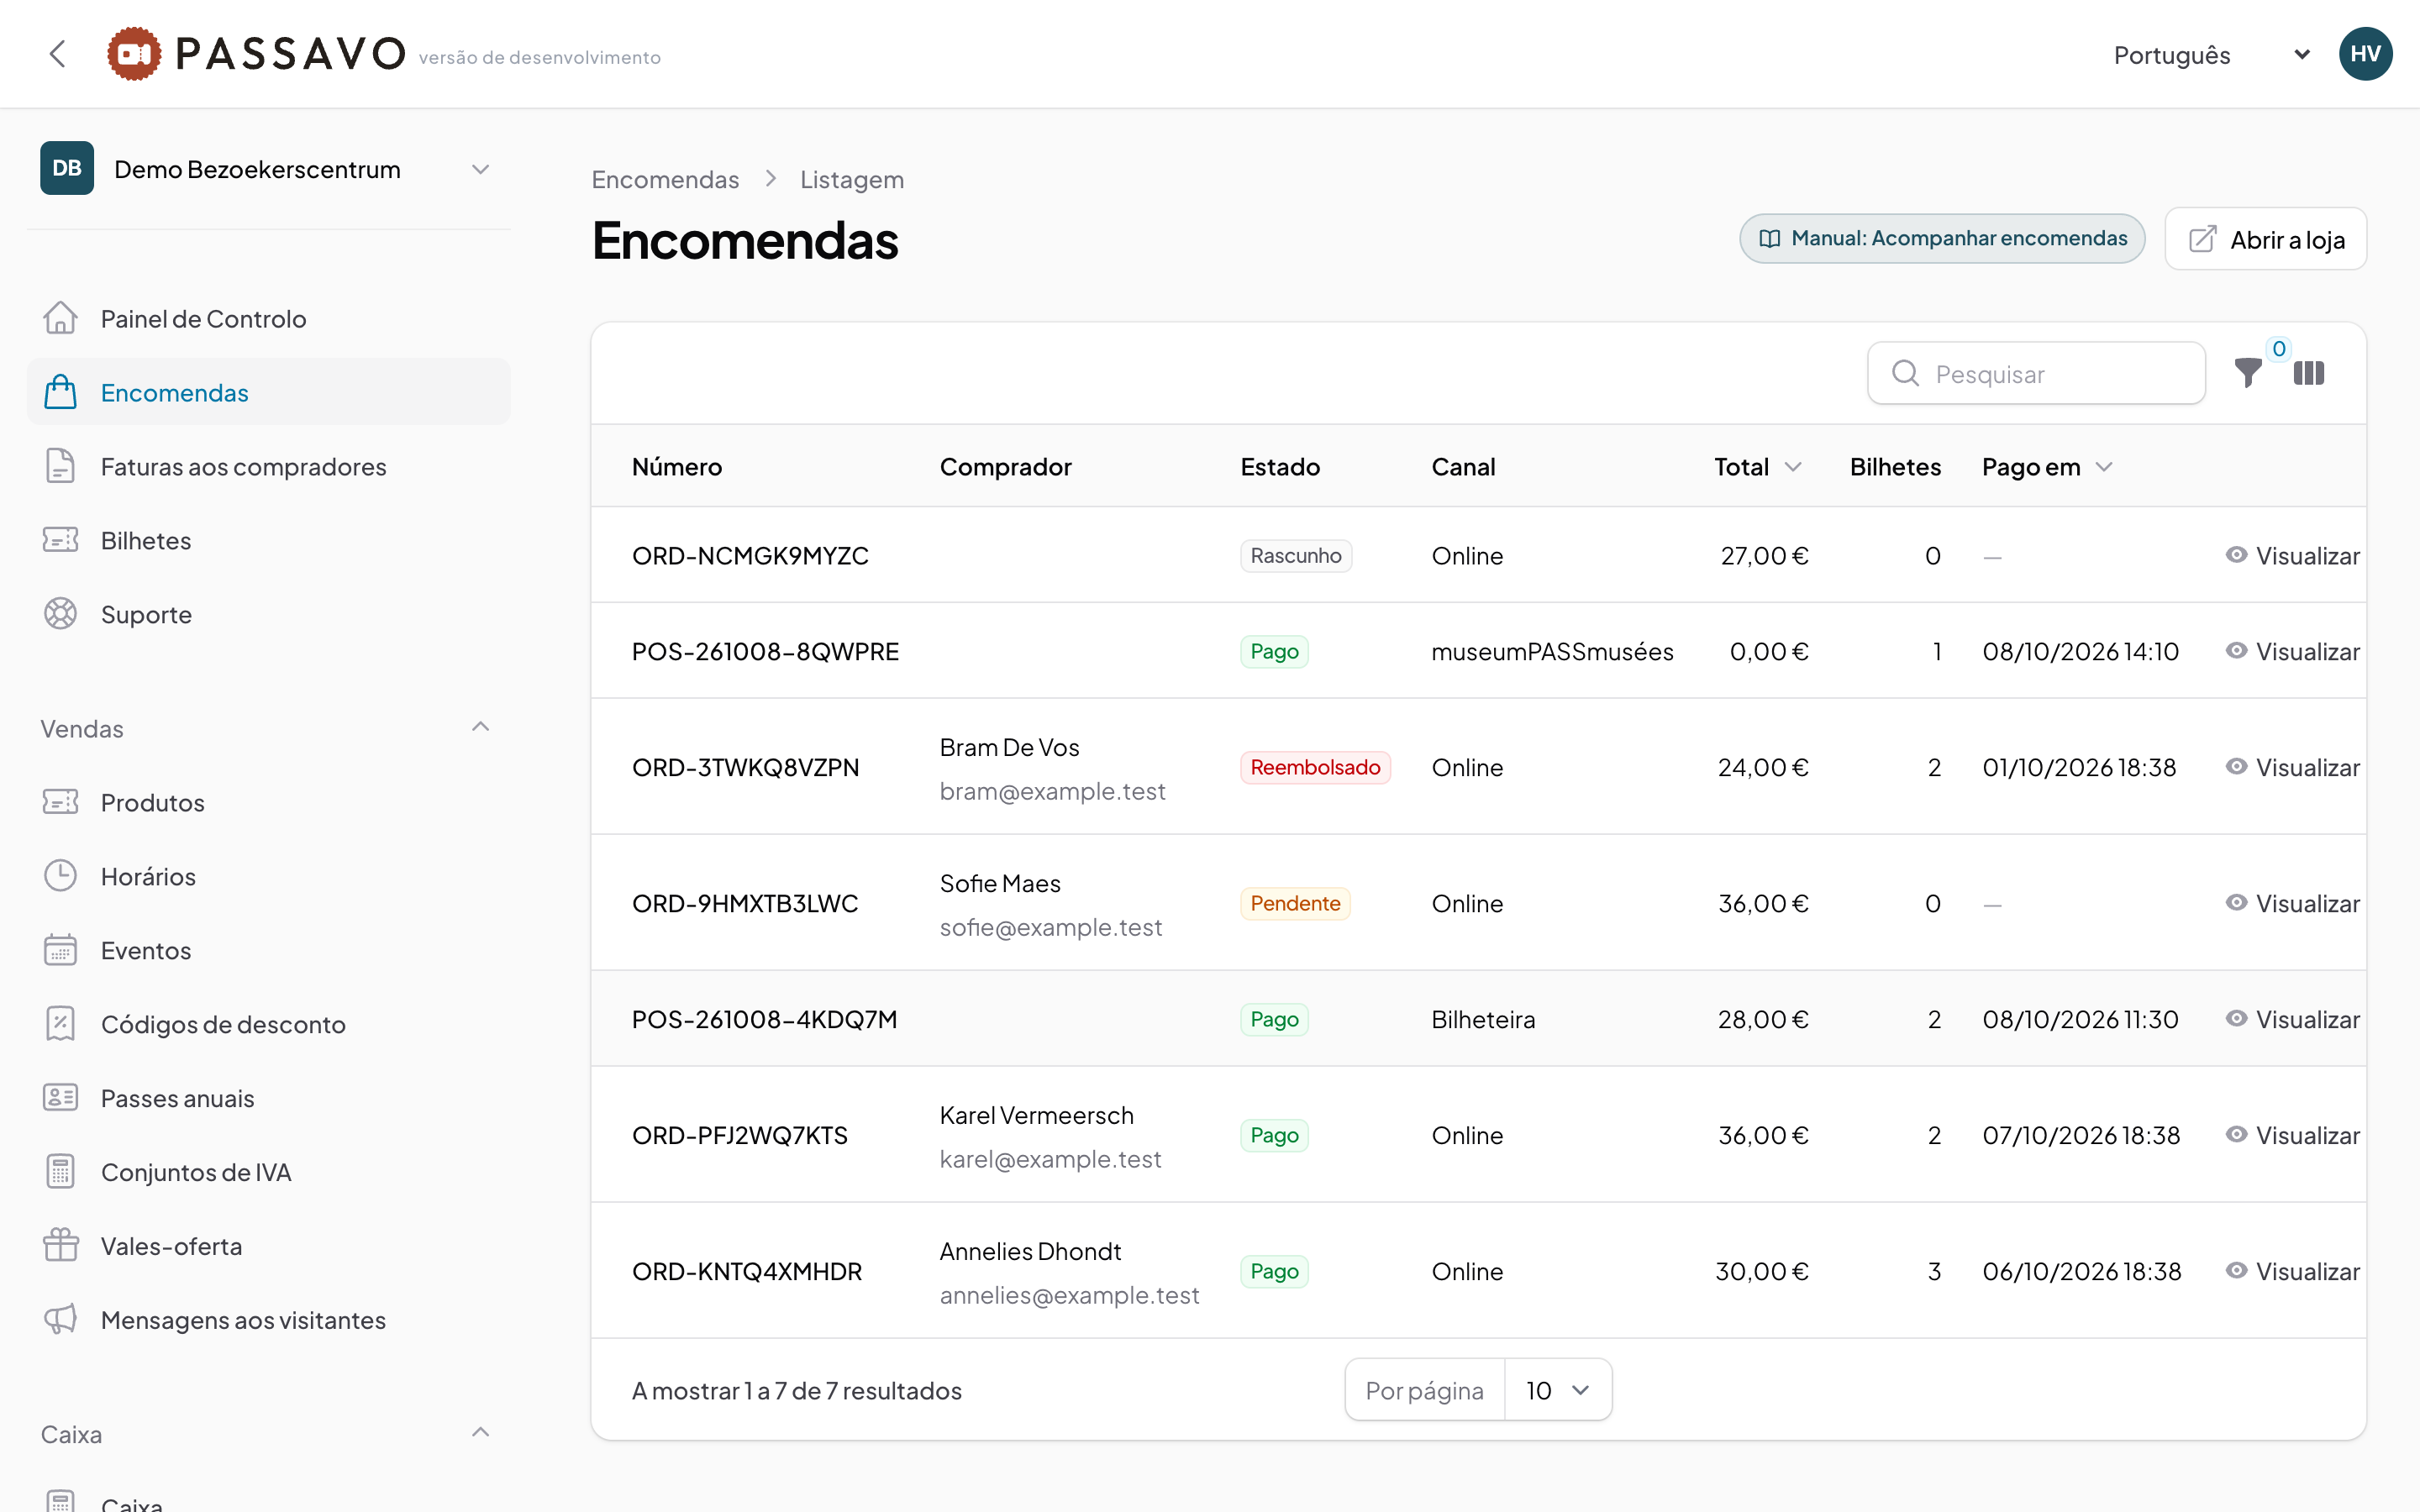Viewport: 2420px width, 1512px height.
Task: Click the Reembolsado status badge
Action: coord(1315,767)
